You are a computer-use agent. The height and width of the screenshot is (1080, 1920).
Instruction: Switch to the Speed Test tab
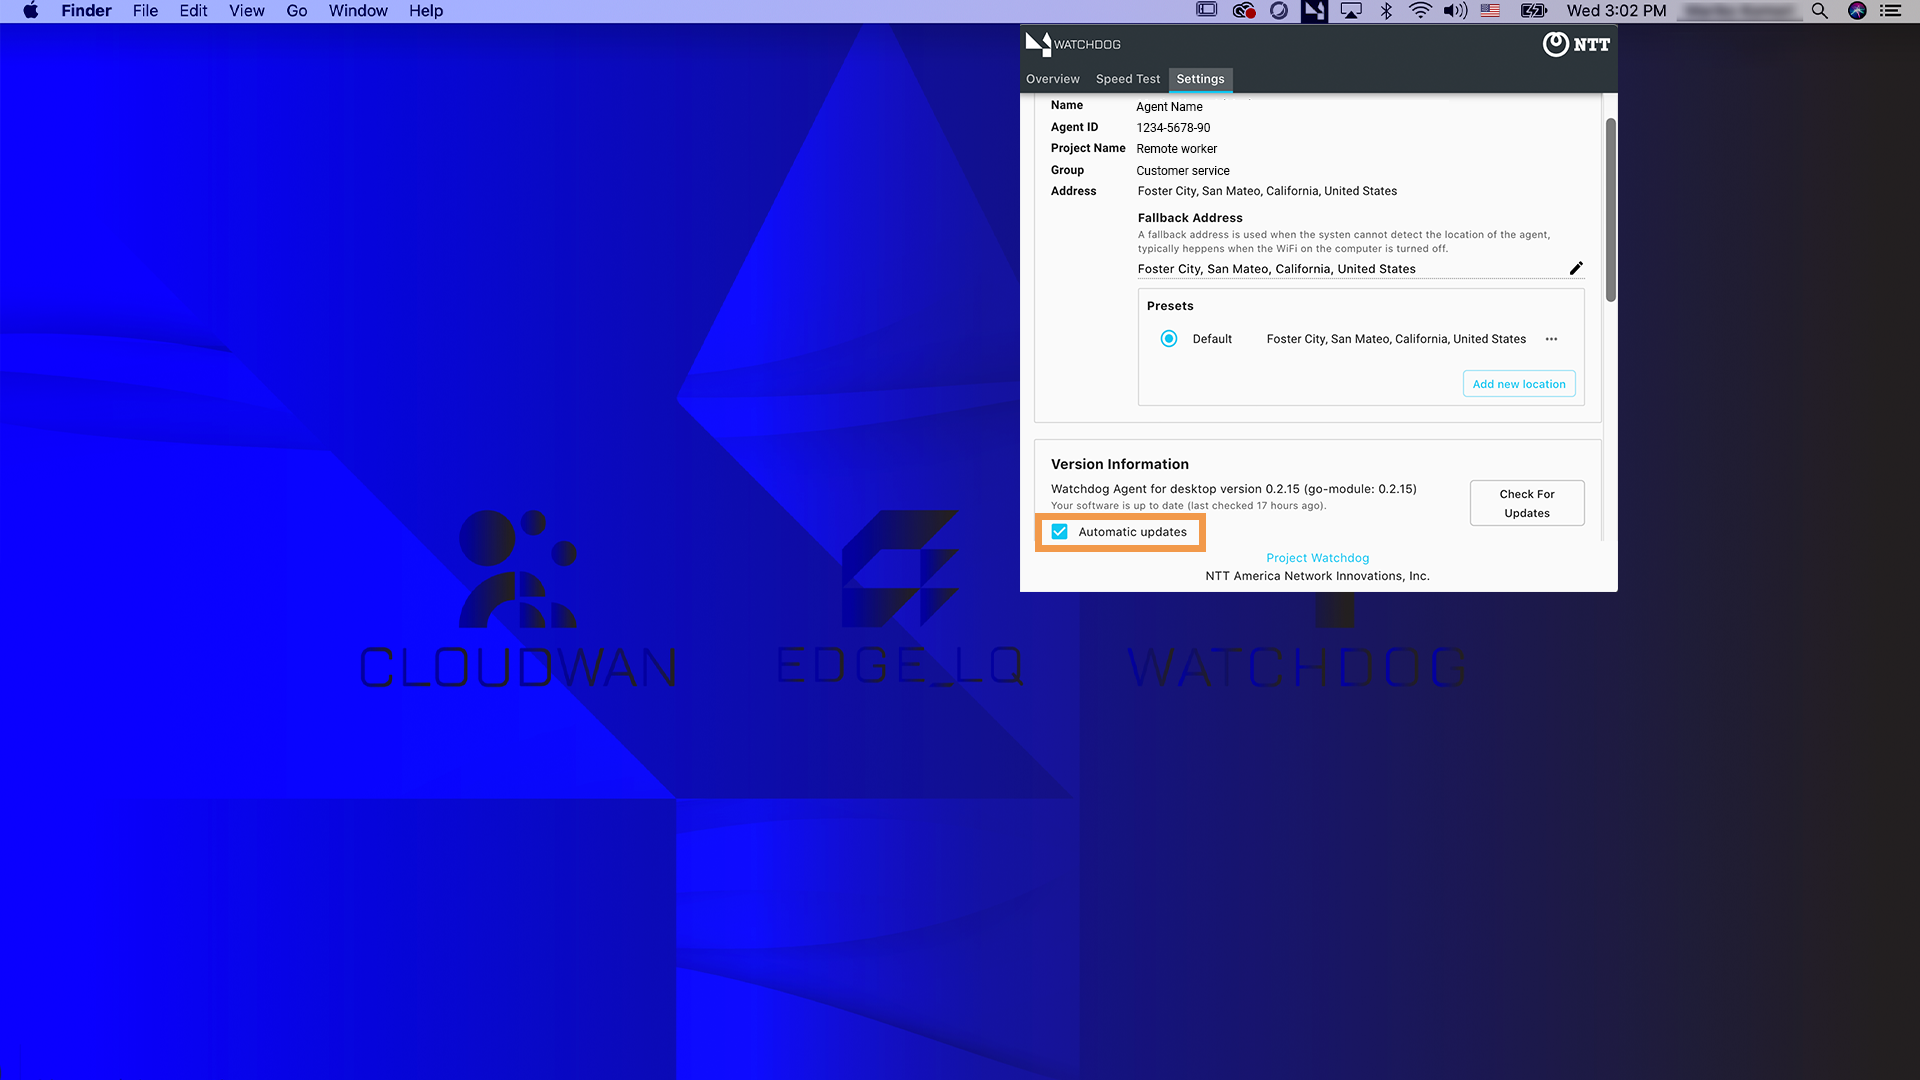pos(1128,79)
